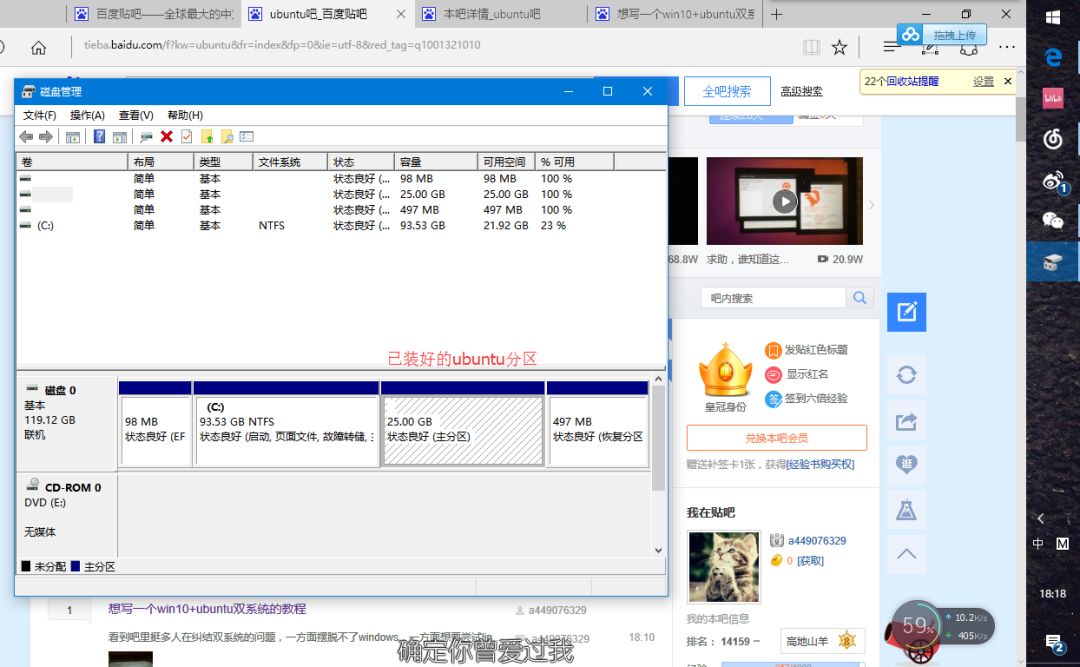1080x667 pixels.
Task: Click the checkmark document toolbar icon
Action: (187, 136)
